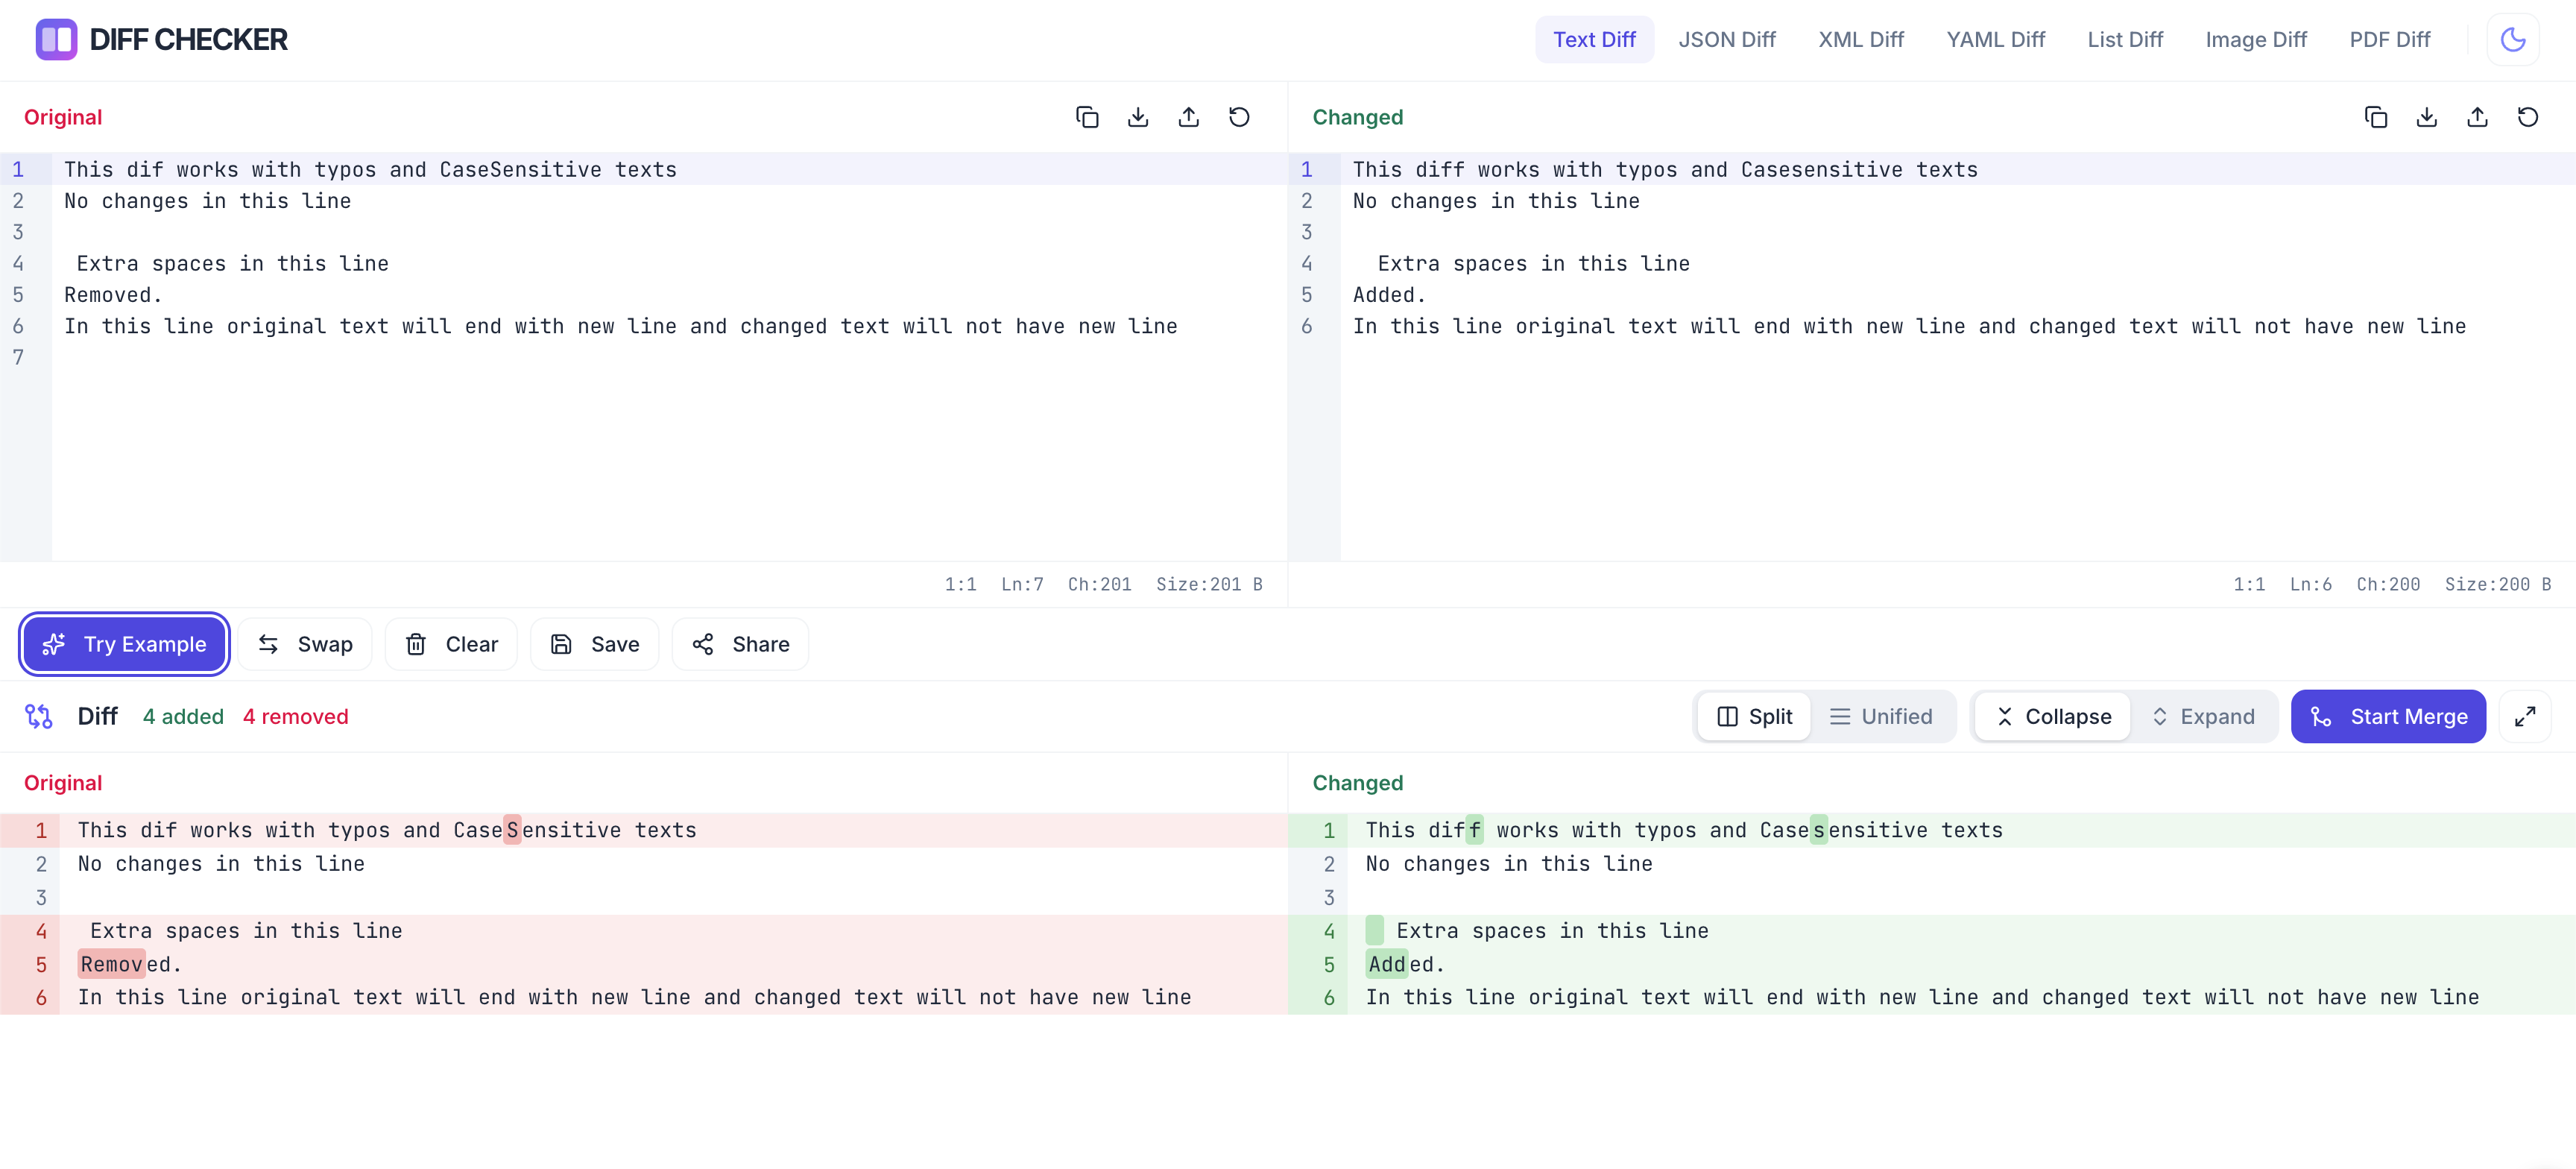Open the Image Diff tool

(x=2255, y=39)
